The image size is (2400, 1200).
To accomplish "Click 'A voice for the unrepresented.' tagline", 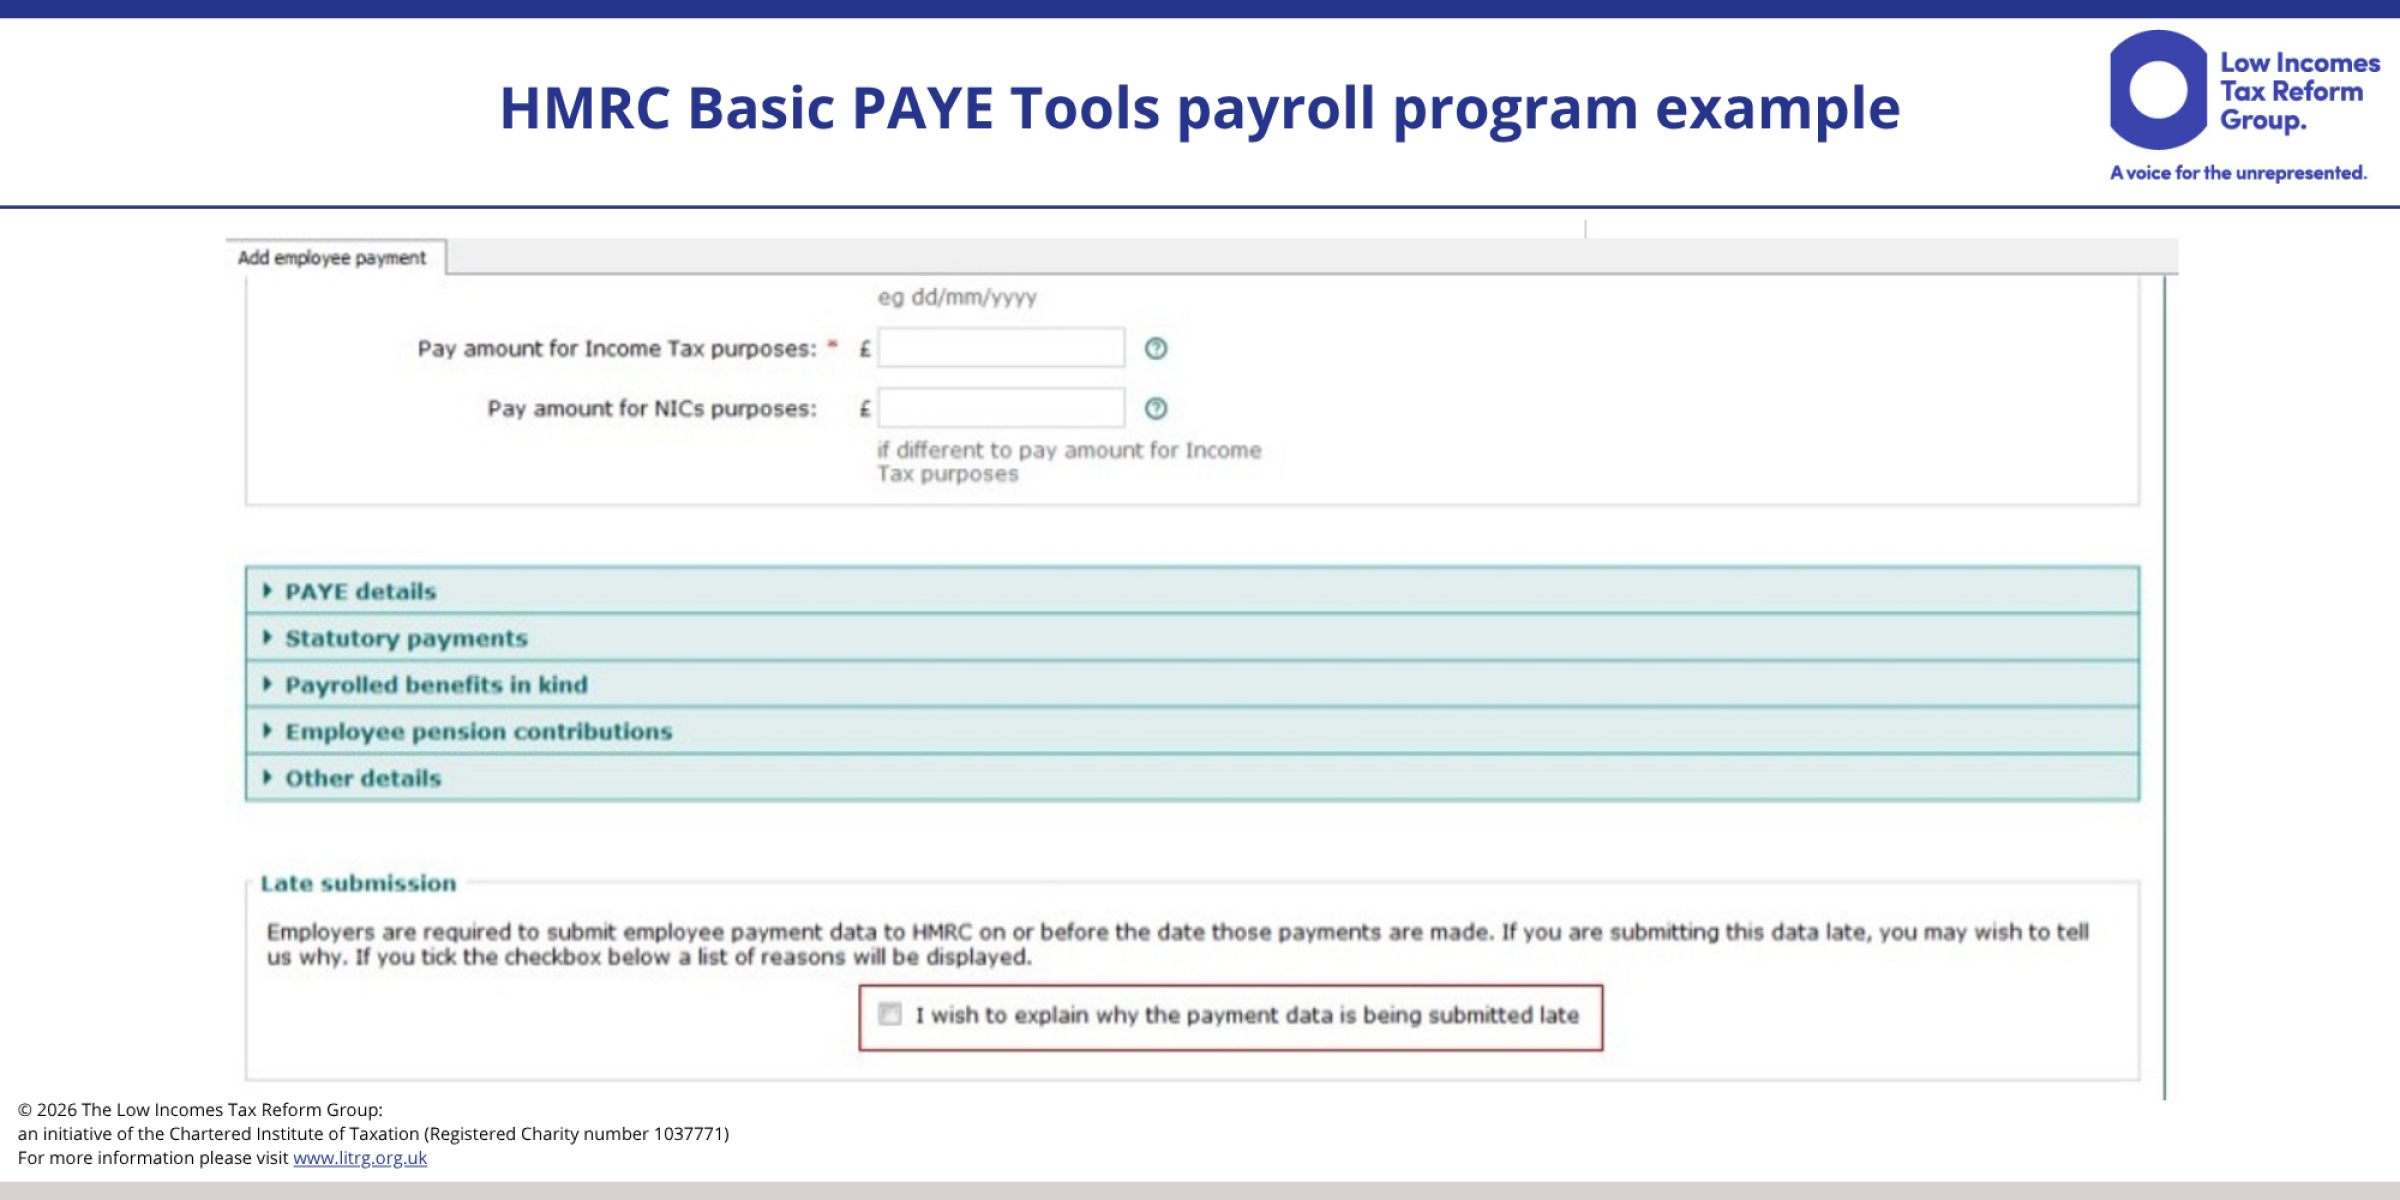I will (x=2238, y=173).
